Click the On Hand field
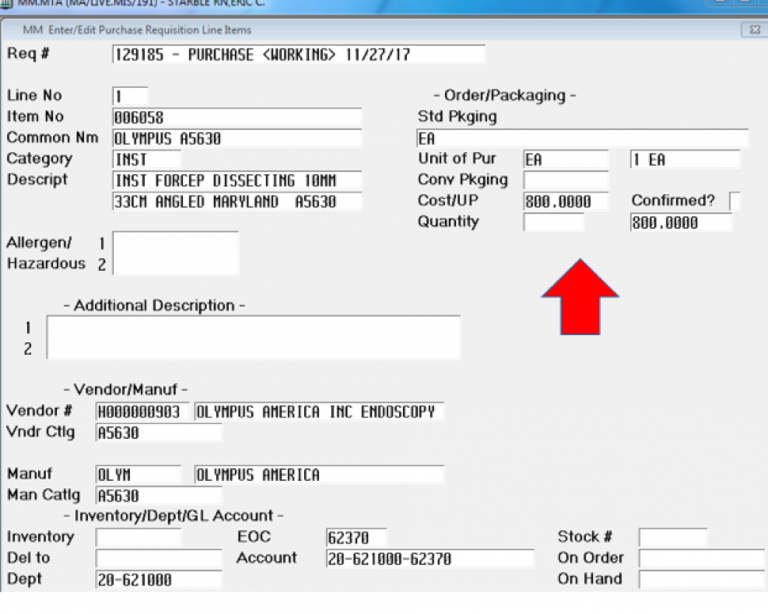The image size is (768, 614). pos(701,580)
